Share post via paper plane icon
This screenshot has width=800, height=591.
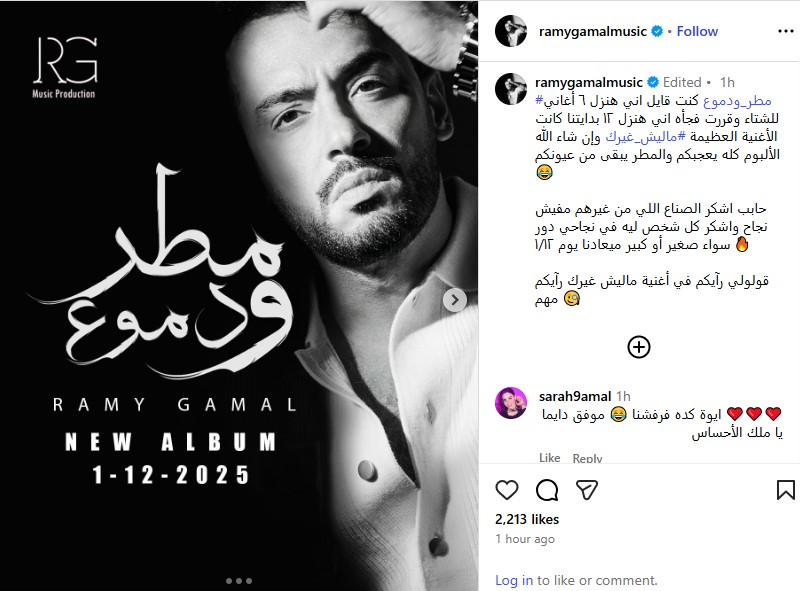pos(587,490)
